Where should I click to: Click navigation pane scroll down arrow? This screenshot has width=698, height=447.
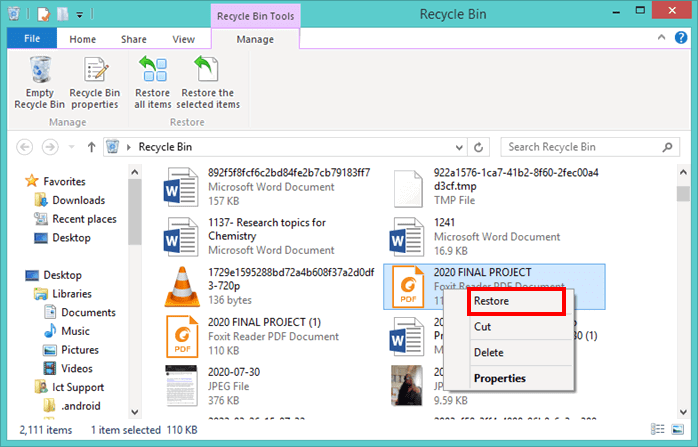coord(135,412)
